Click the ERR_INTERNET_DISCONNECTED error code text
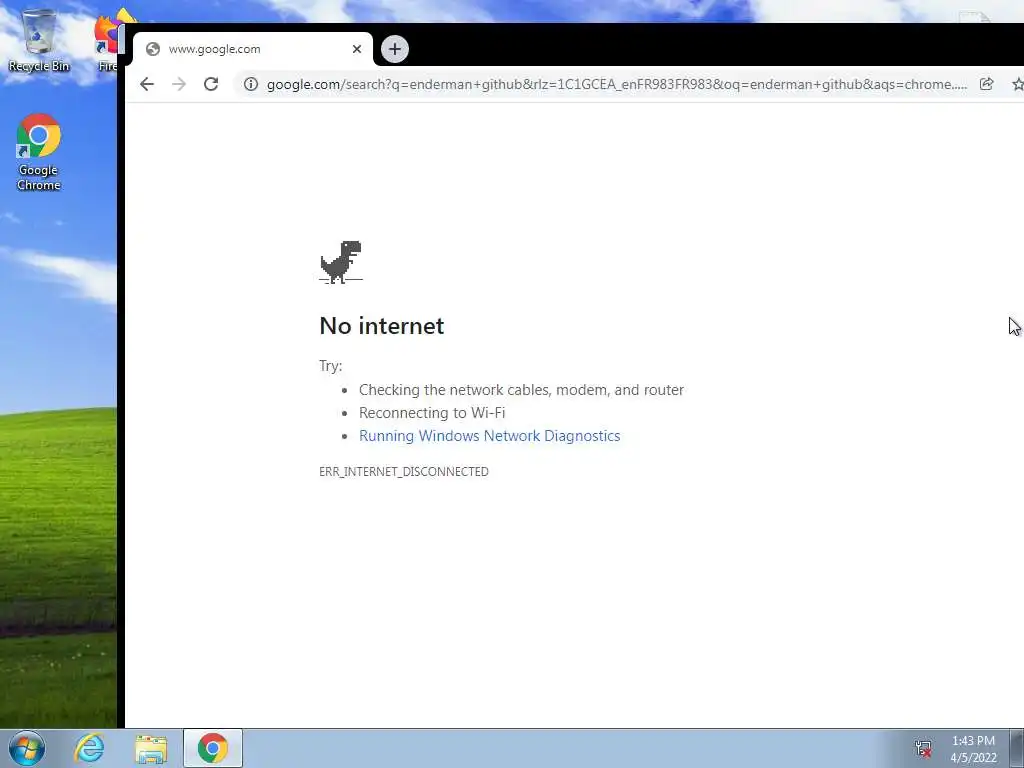Screen dimensions: 1024x768 404,472
